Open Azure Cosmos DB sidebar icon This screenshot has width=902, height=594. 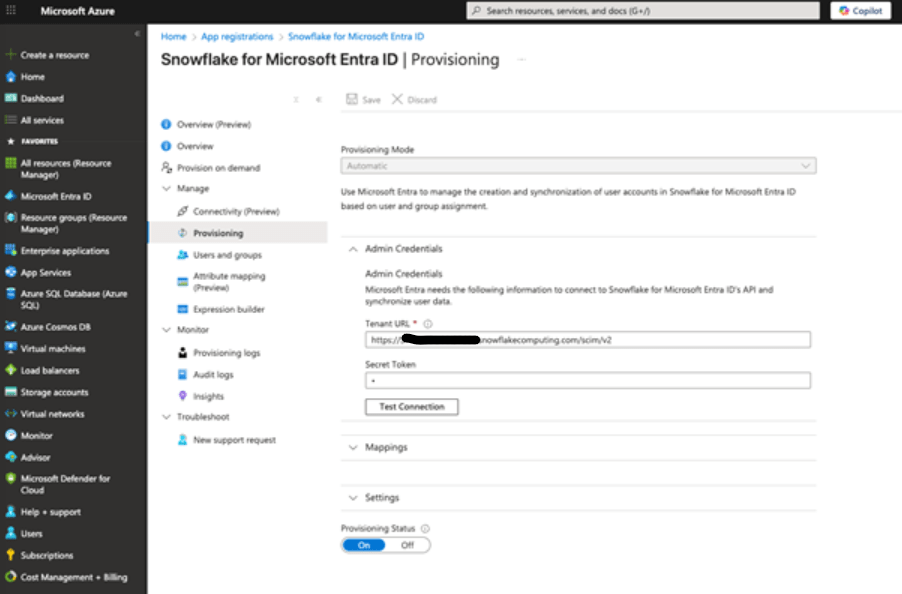pyautogui.click(x=10, y=327)
